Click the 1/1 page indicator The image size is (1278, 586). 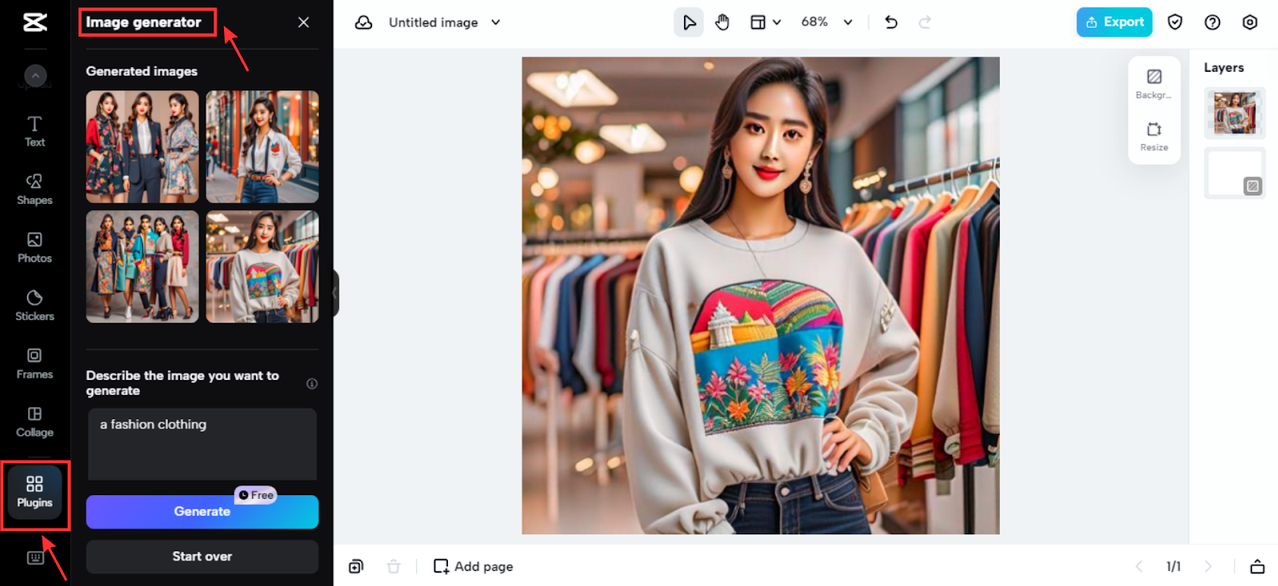[1174, 566]
